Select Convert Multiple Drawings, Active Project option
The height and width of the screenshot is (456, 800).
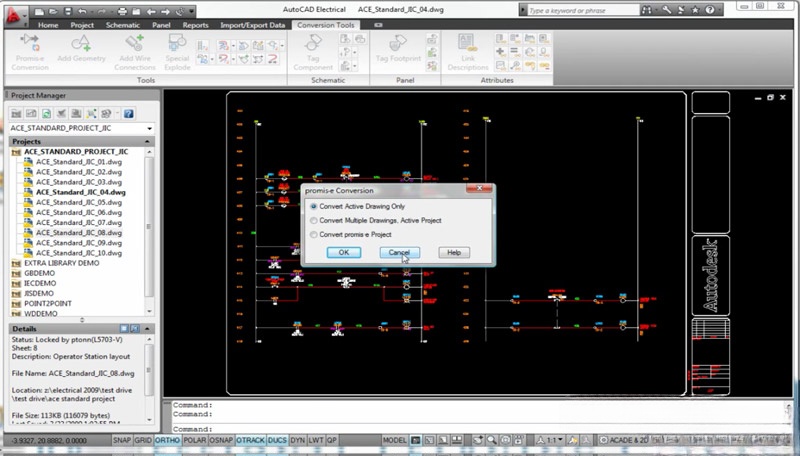point(376,220)
